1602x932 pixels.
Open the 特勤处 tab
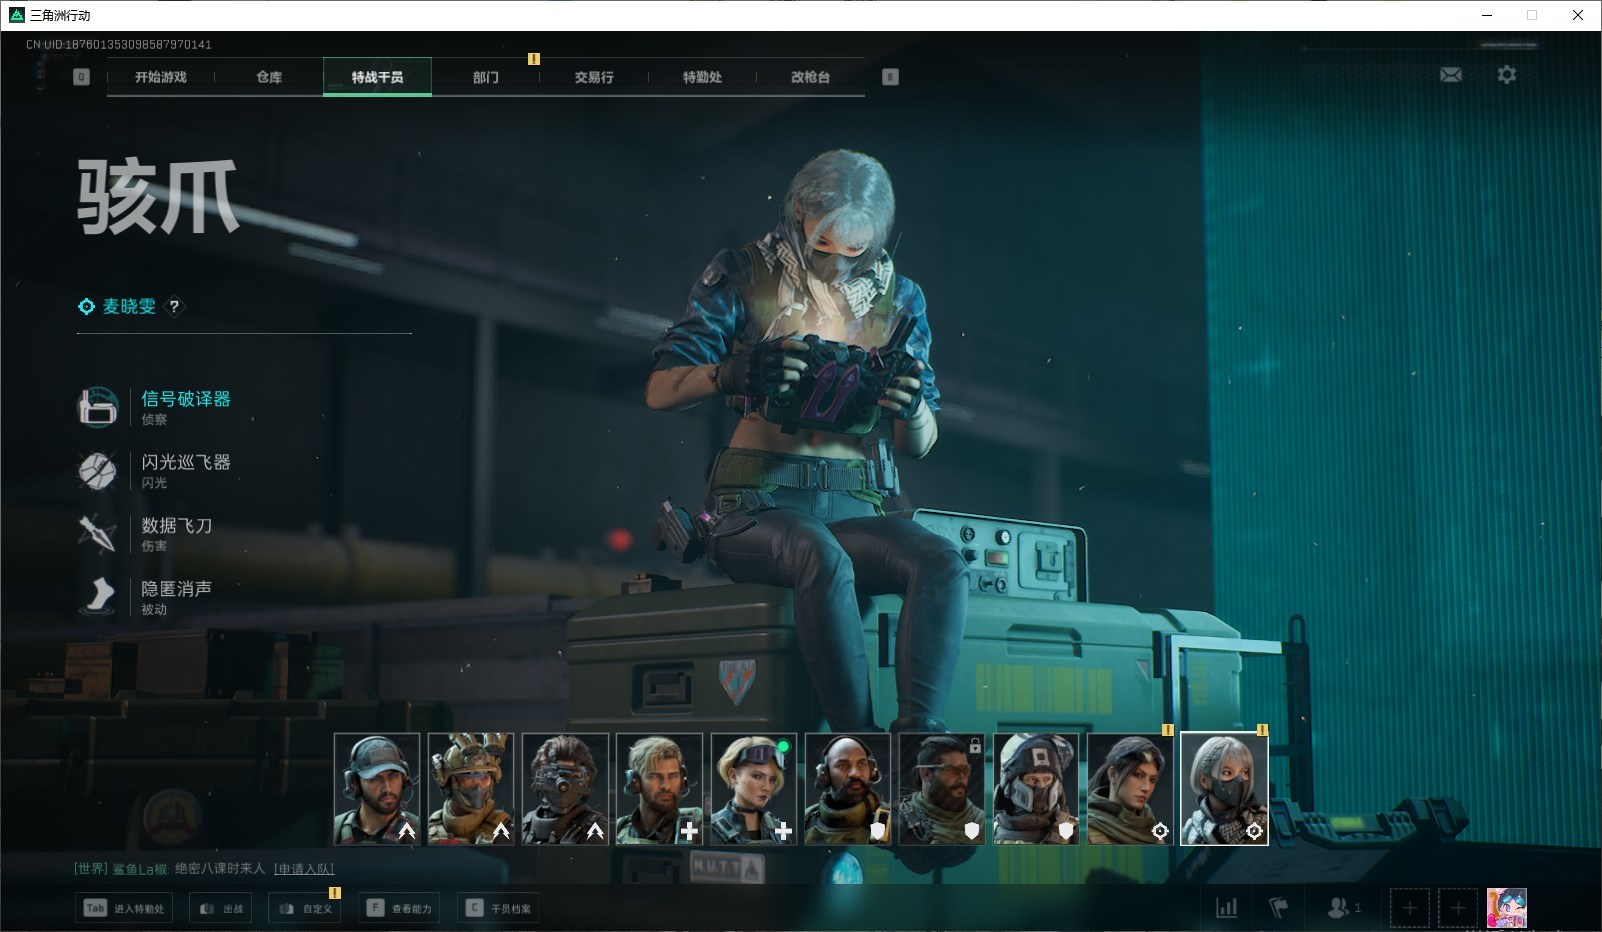pyautogui.click(x=702, y=77)
